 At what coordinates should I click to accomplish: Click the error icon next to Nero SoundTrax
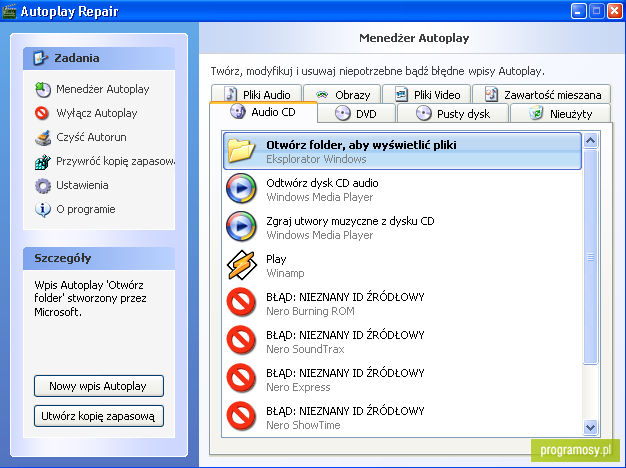coord(241,340)
